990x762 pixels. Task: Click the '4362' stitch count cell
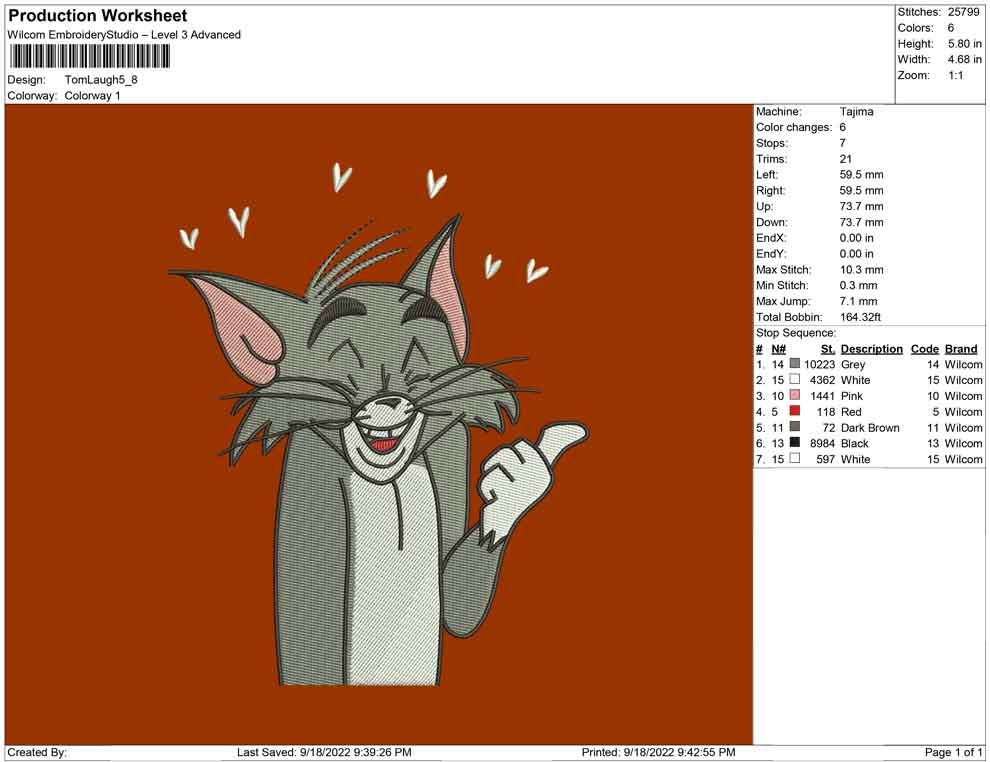pos(822,380)
